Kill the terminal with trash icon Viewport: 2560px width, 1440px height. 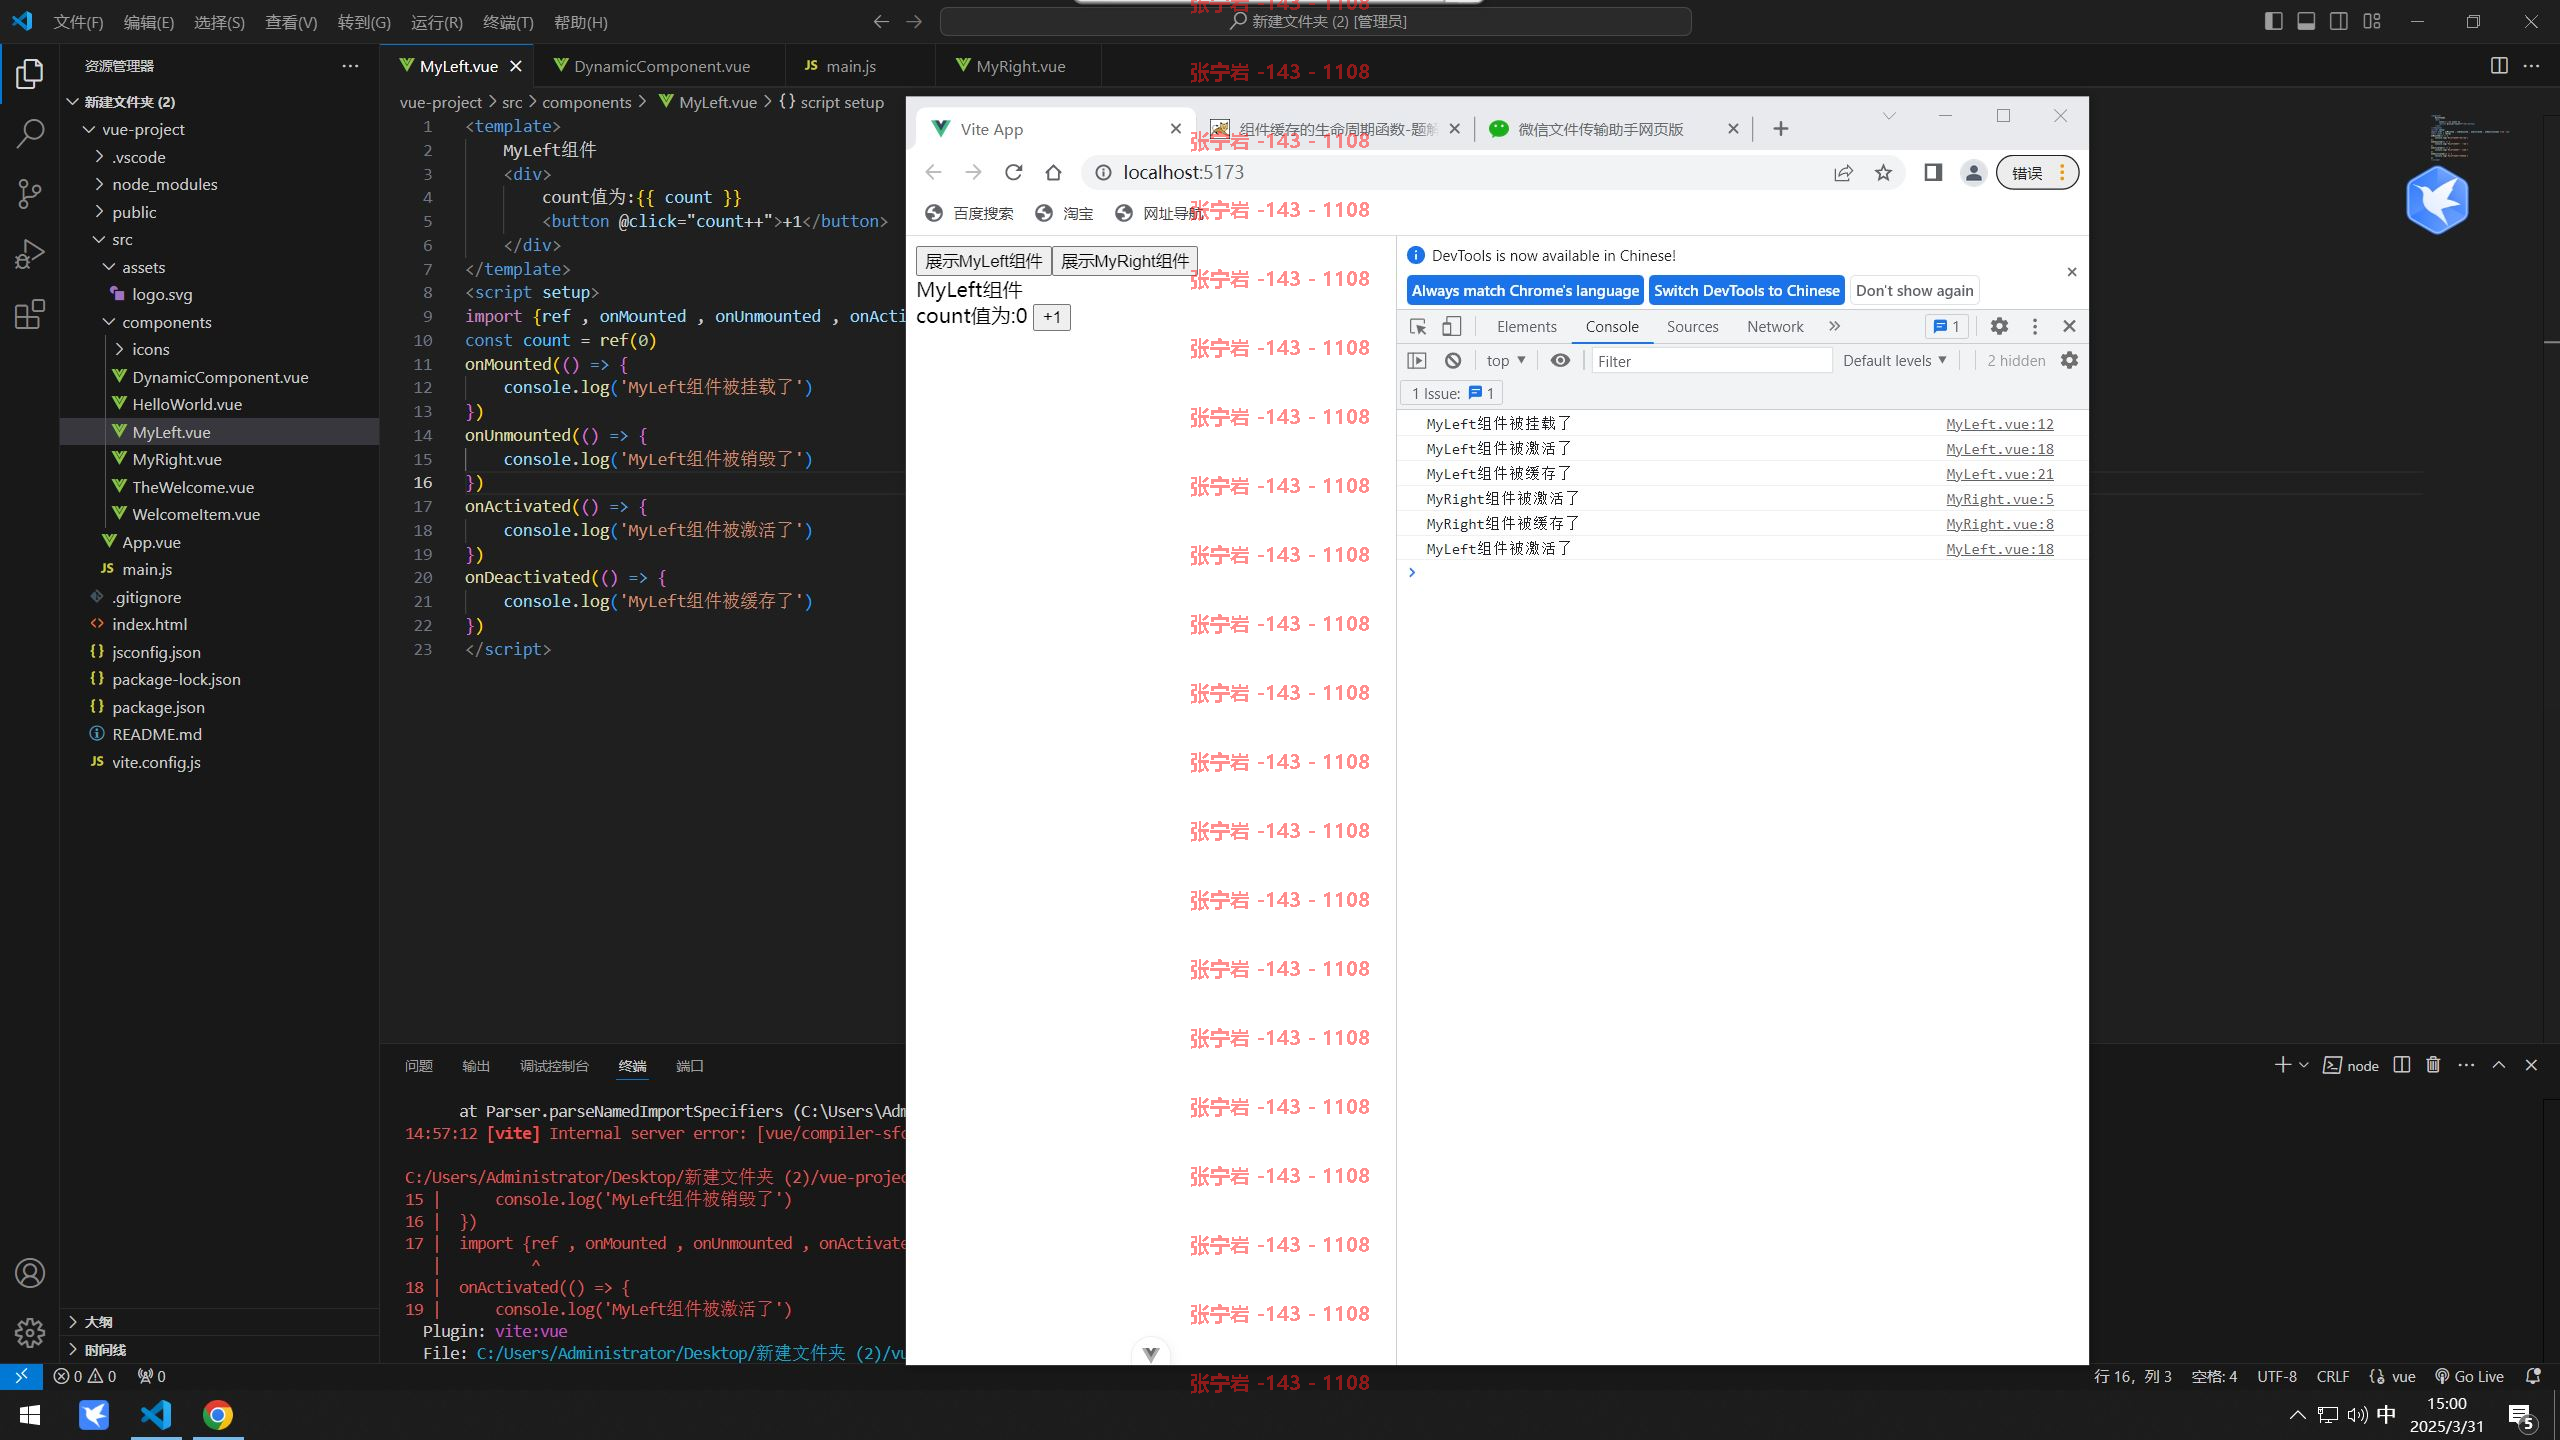tap(2433, 1065)
